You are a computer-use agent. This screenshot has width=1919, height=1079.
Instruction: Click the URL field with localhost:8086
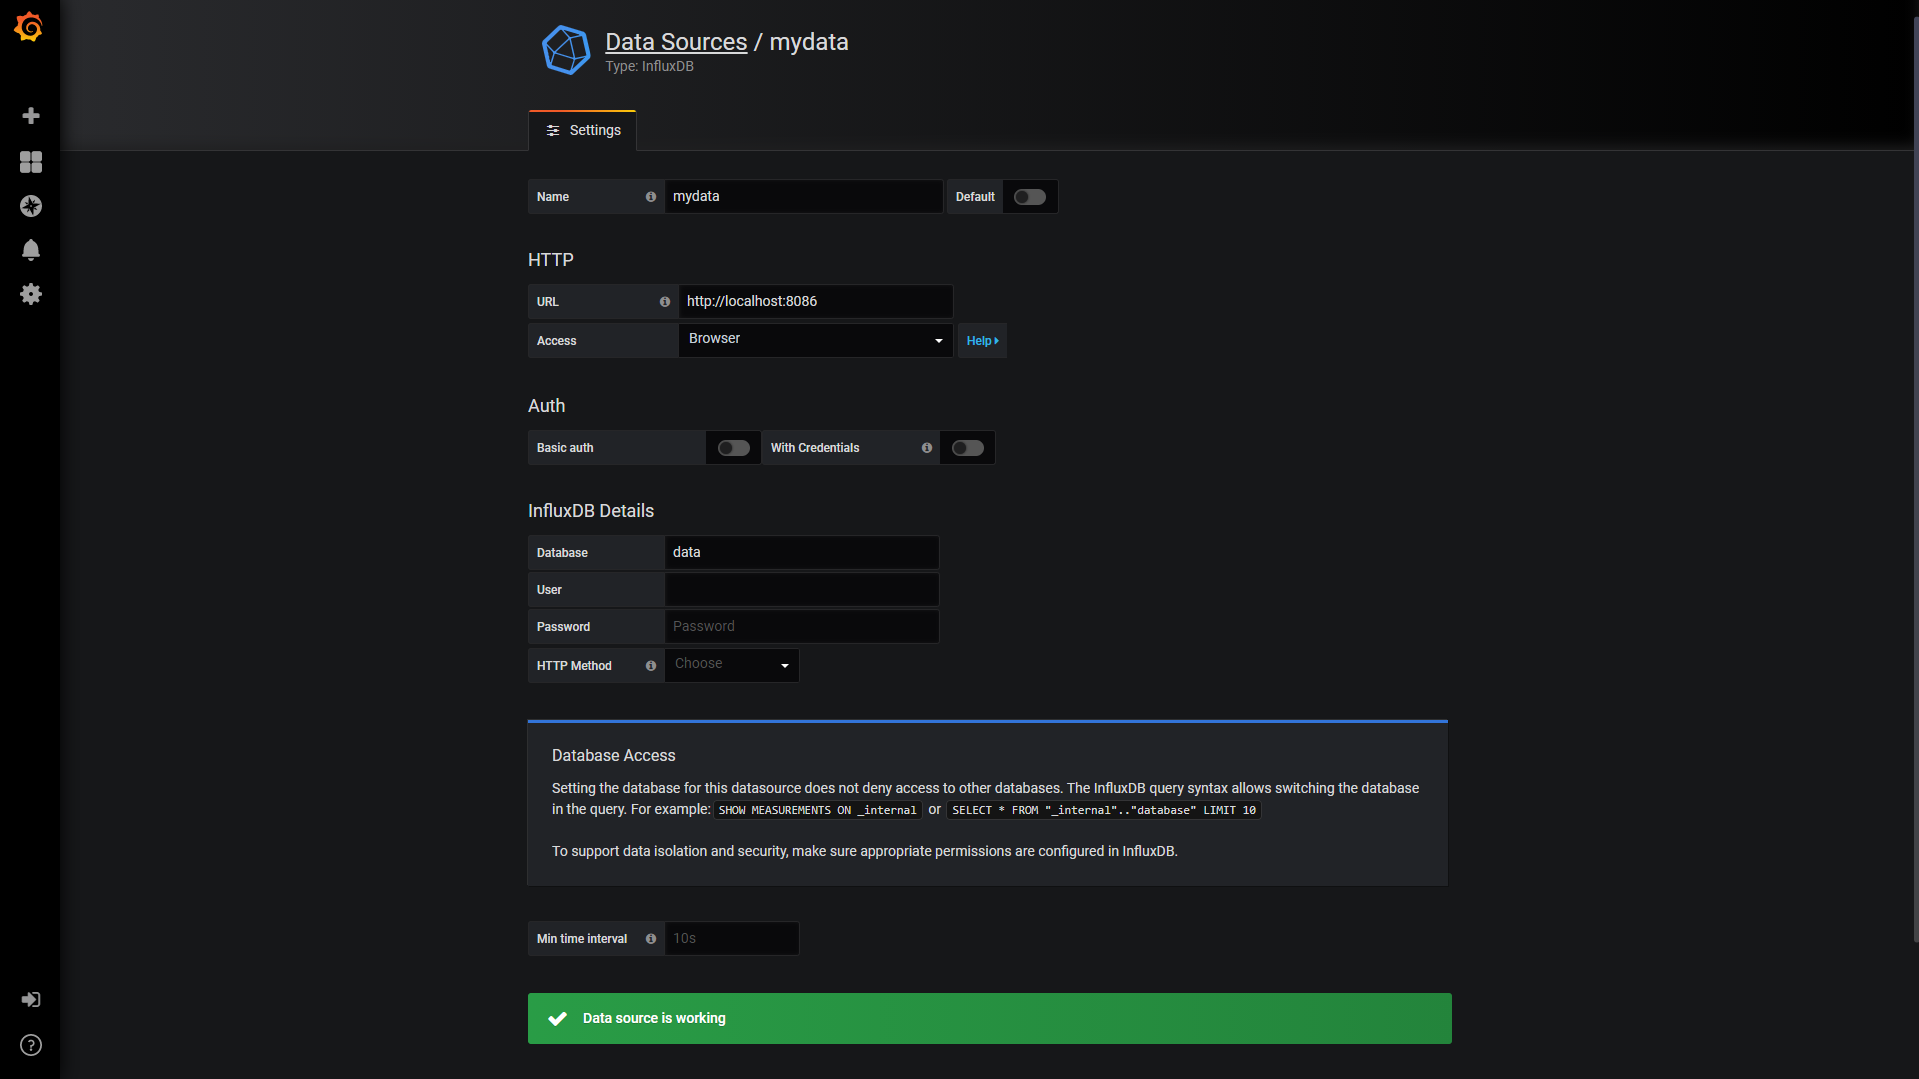click(814, 302)
